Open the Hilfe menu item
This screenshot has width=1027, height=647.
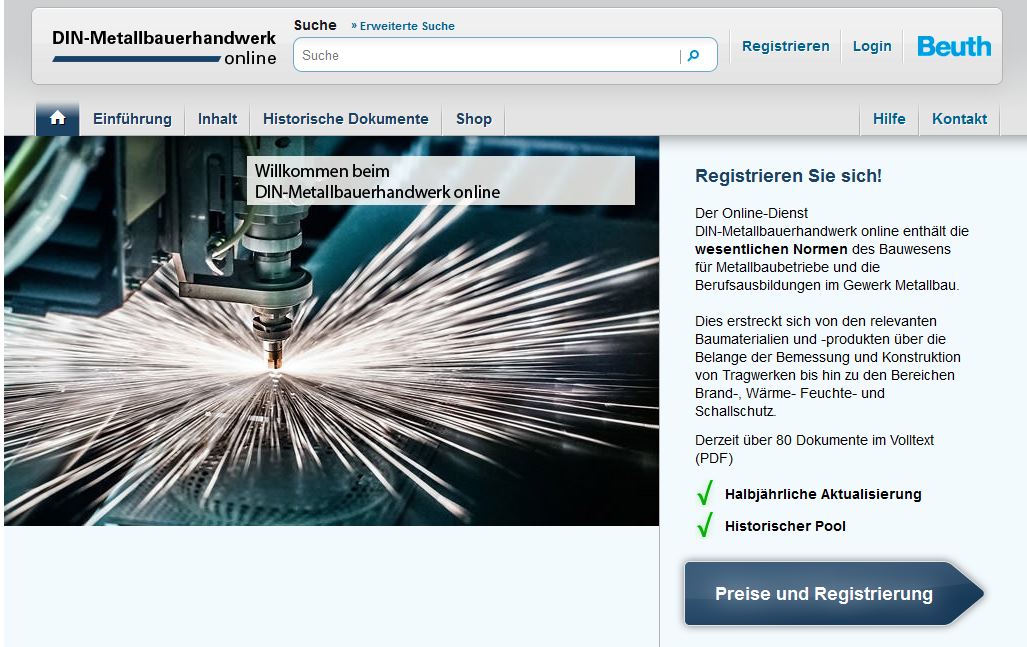[x=889, y=119]
